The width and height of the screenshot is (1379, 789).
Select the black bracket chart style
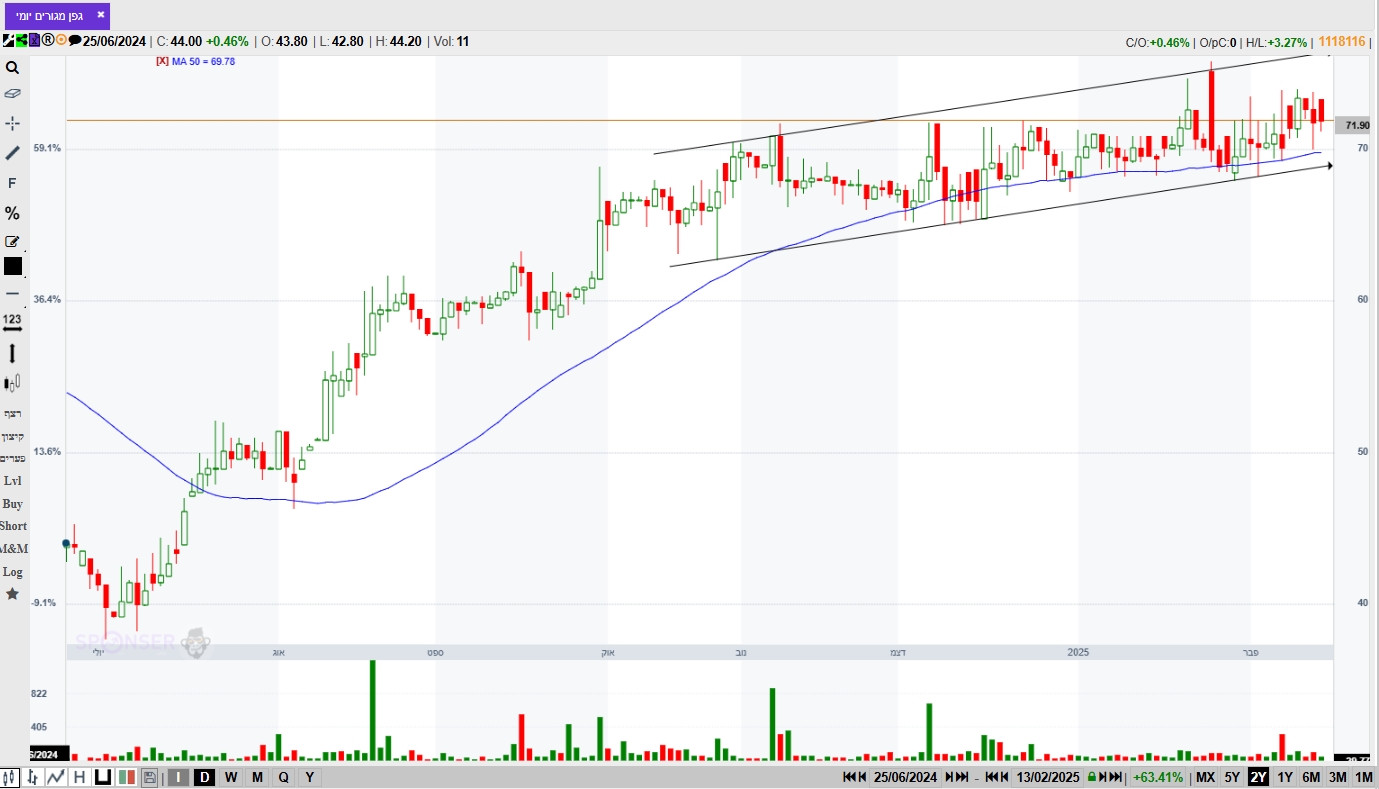pyautogui.click(x=102, y=777)
